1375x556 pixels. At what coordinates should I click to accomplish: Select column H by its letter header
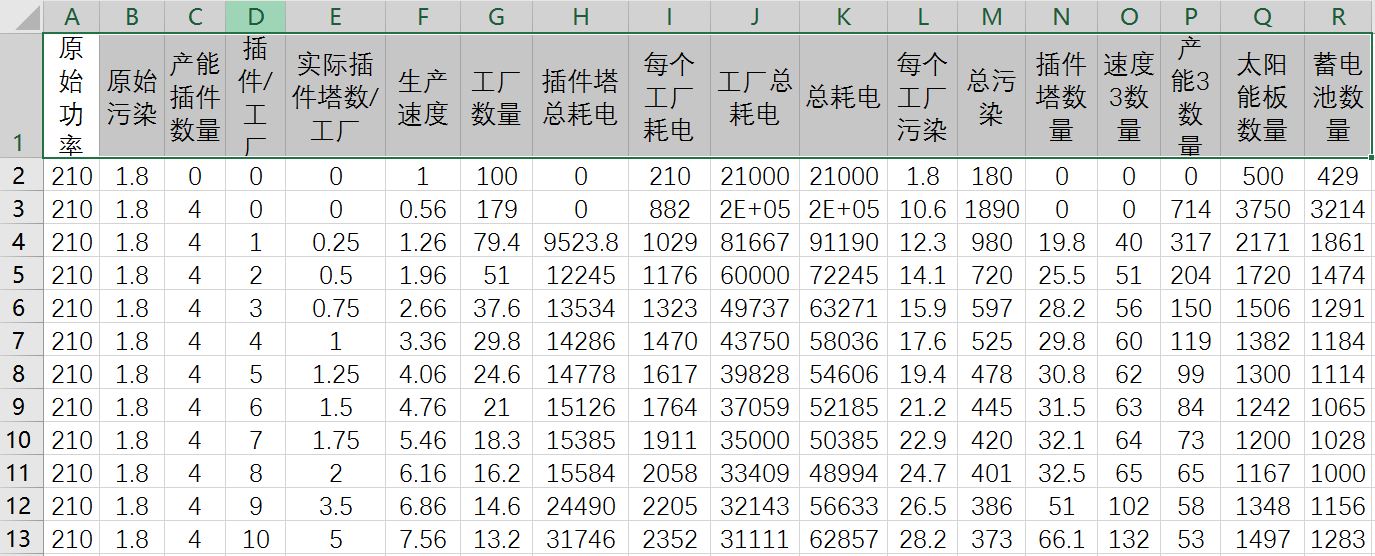tap(580, 16)
